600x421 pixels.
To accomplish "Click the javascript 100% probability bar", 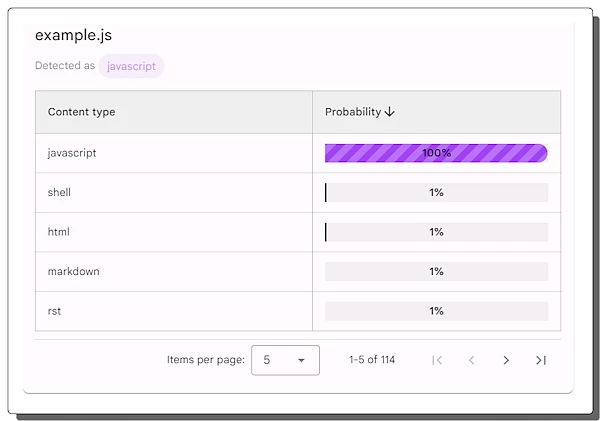I will click(436, 153).
